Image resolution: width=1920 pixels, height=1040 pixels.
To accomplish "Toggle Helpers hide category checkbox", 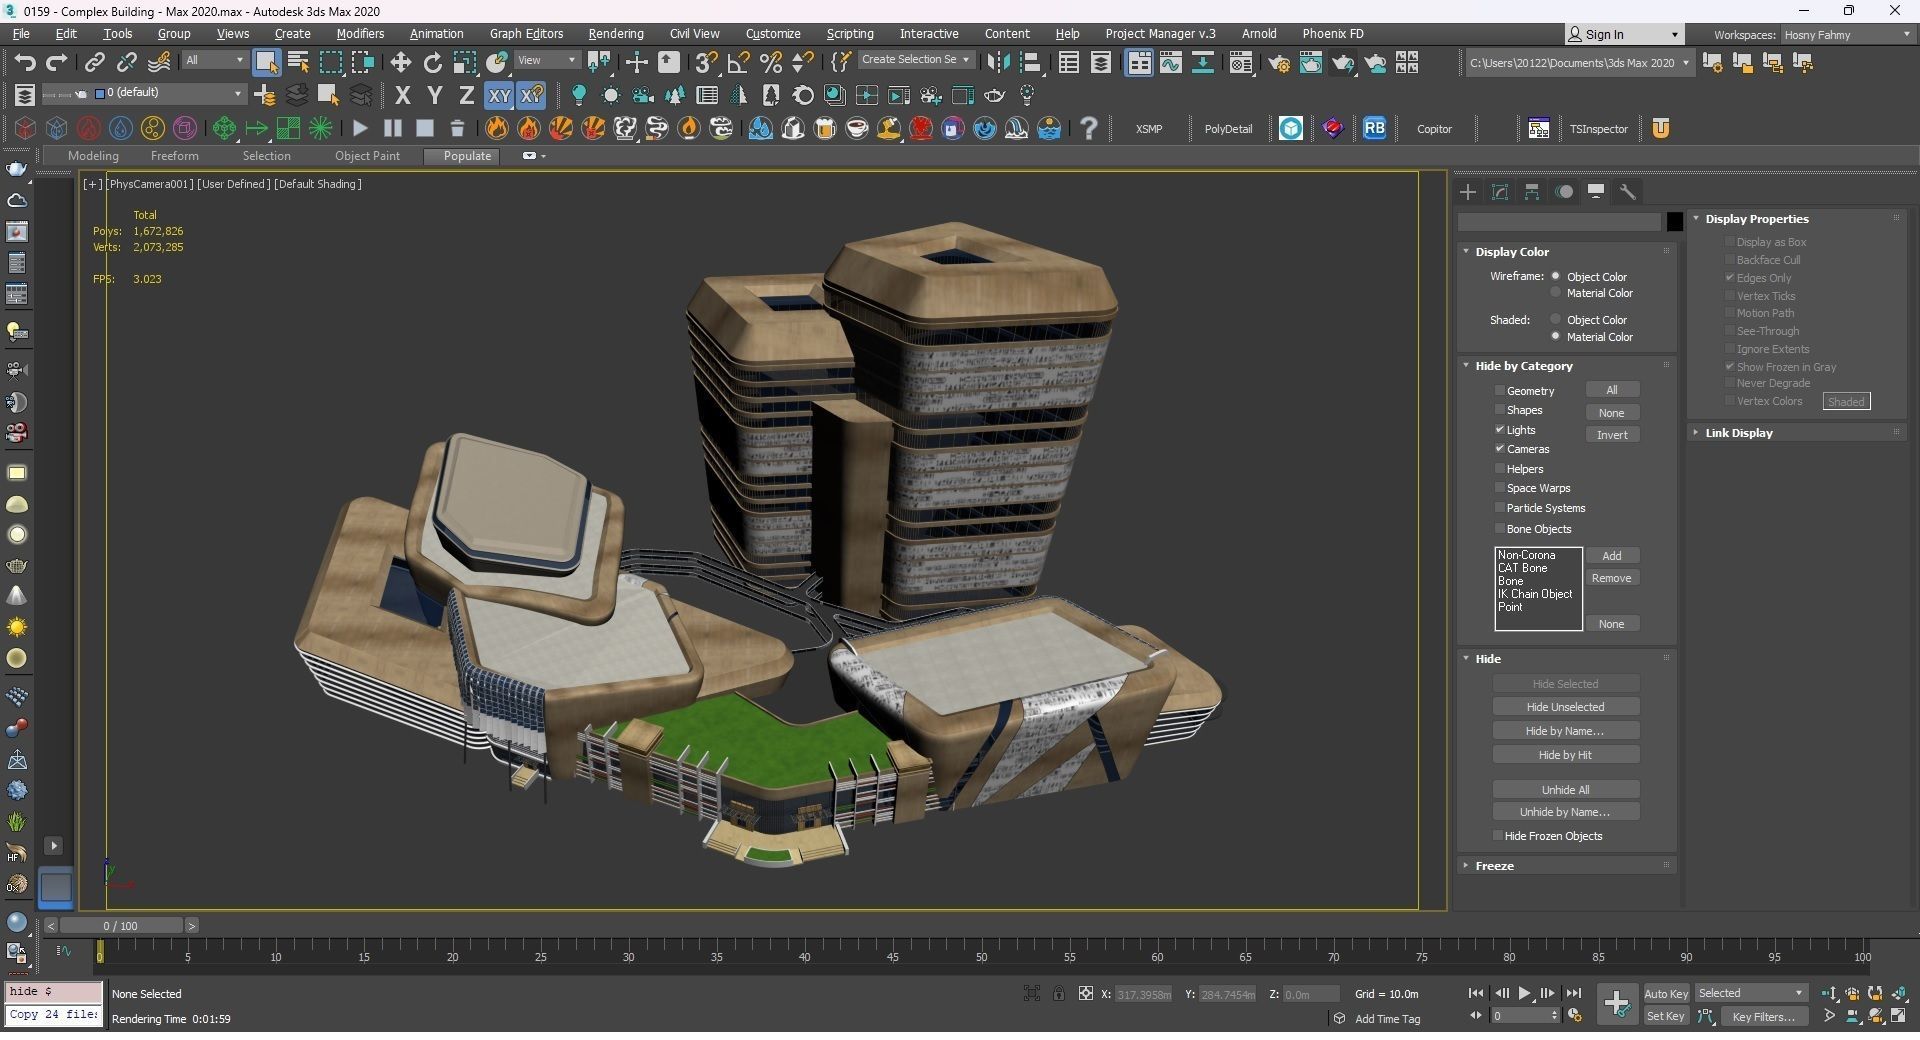I will [x=1500, y=469].
